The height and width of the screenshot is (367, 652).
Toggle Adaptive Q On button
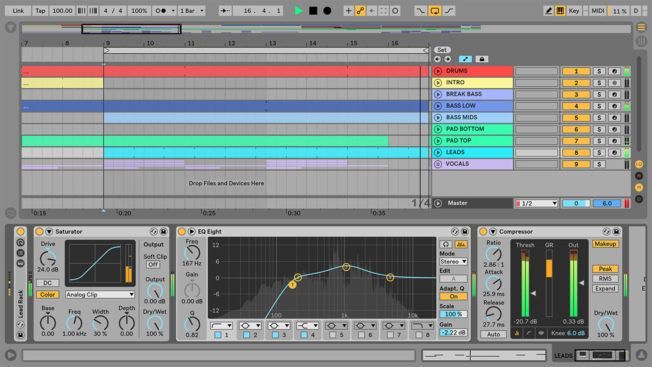tap(453, 296)
